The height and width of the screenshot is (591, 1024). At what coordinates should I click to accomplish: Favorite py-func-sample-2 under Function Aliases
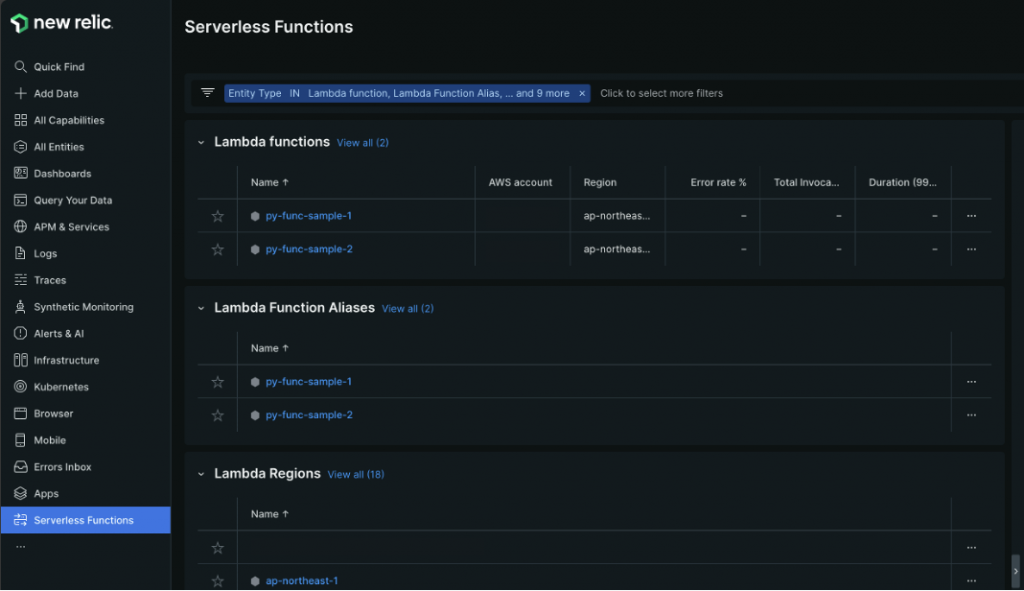[216, 414]
